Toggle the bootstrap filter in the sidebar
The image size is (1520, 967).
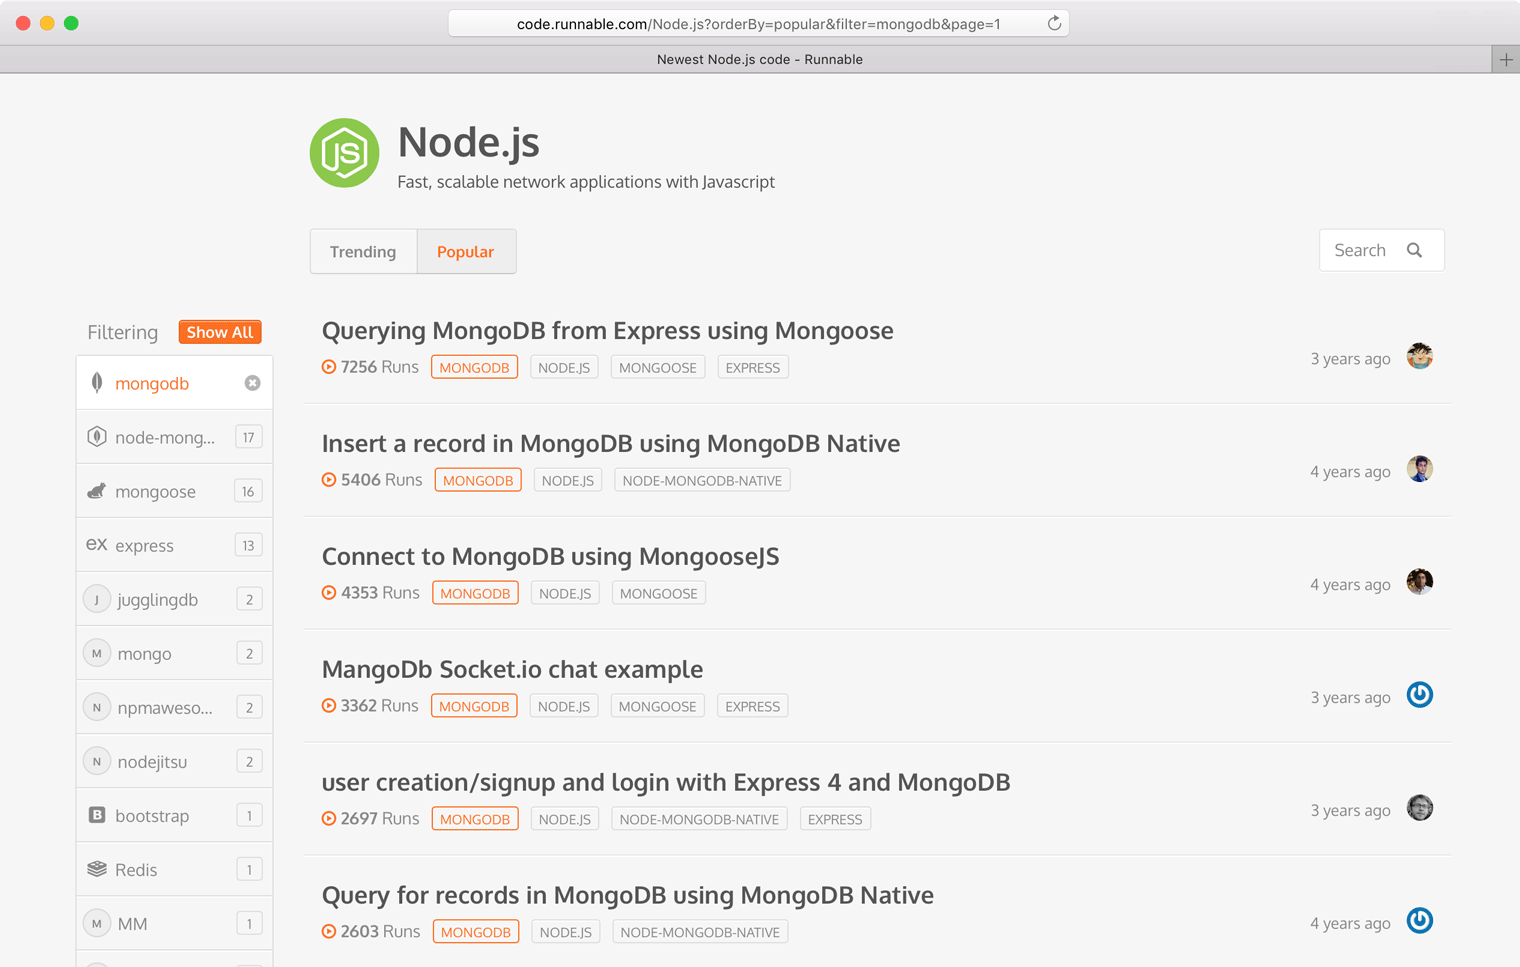[152, 815]
